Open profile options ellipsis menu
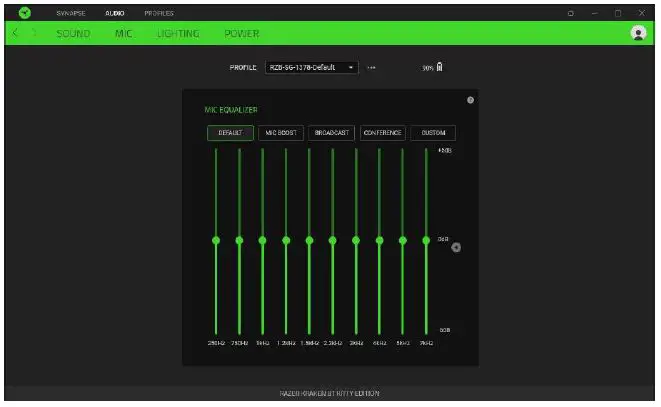Image resolution: width=661 pixels, height=407 pixels. click(x=371, y=67)
